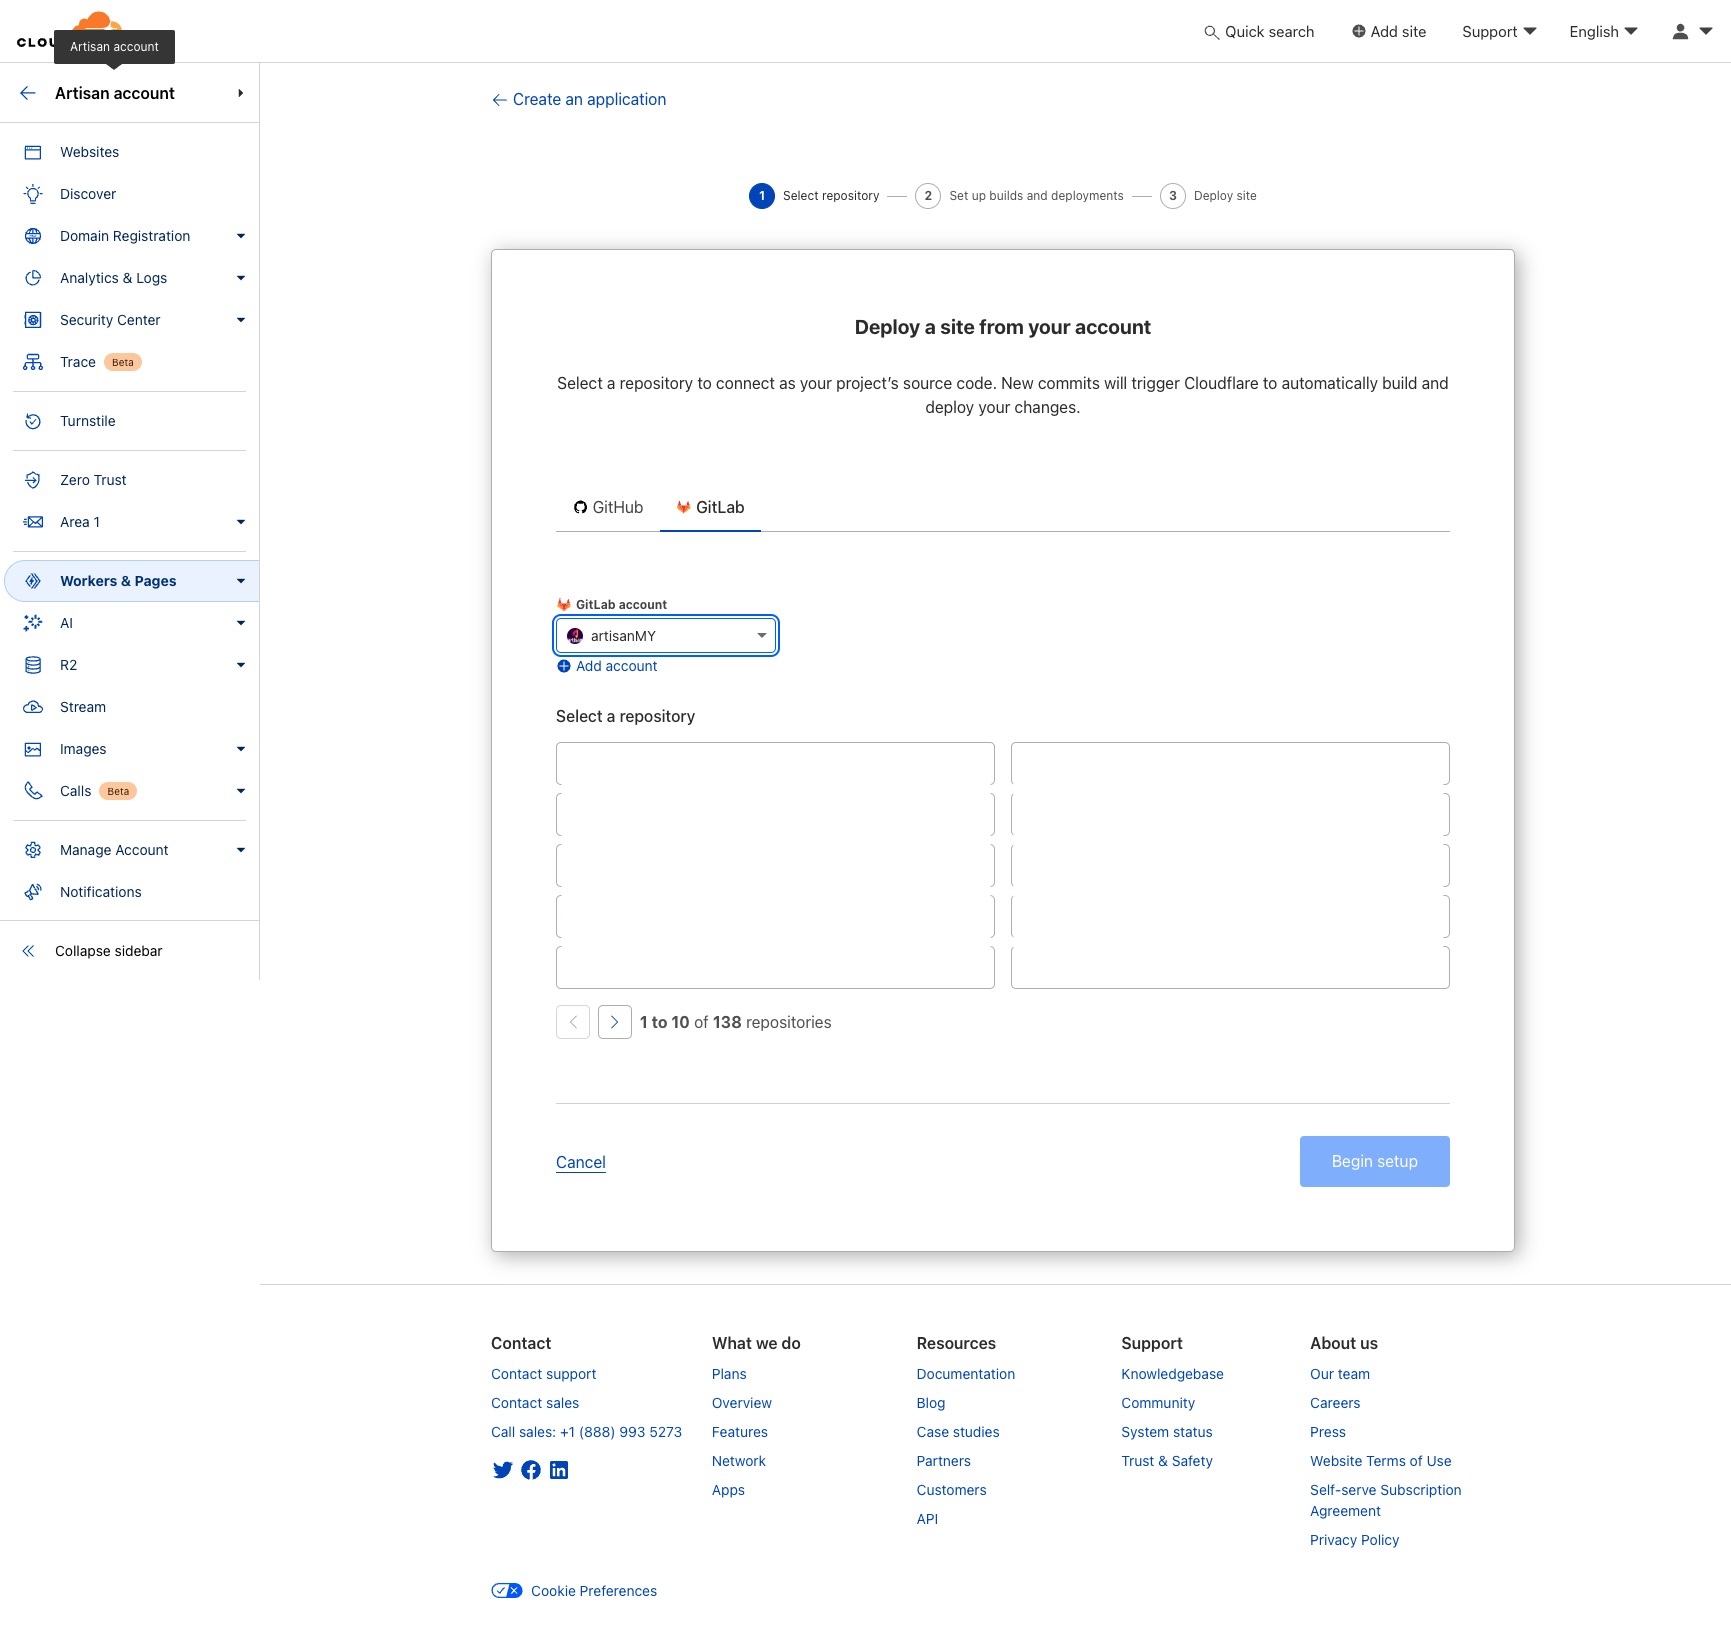The image size is (1731, 1633).
Task: Expand the Workers & Pages chevron
Action: (240, 581)
